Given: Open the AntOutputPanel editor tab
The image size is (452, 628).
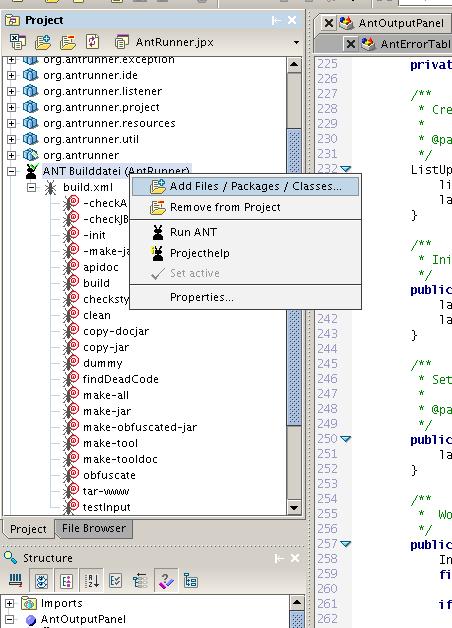Looking at the screenshot, I should (401, 23).
